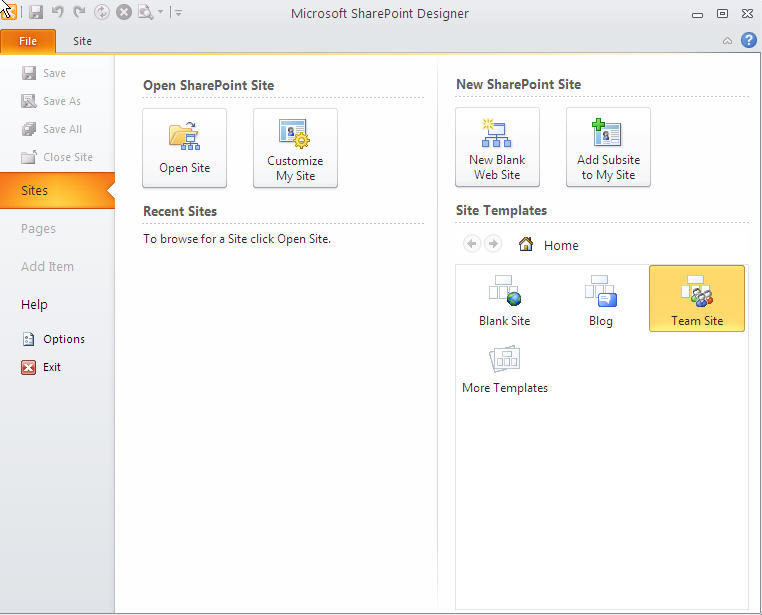Image resolution: width=762 pixels, height=615 pixels.
Task: Click the Refresh icon in quick access toolbar
Action: click(x=102, y=12)
